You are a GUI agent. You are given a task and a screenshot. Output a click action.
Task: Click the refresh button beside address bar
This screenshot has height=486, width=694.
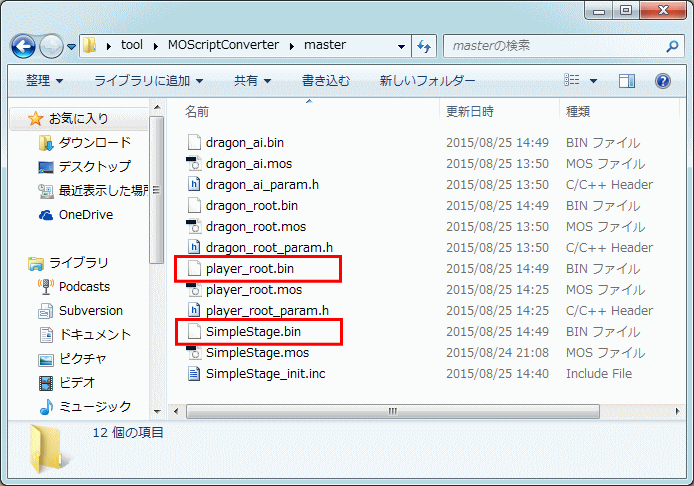click(x=424, y=46)
